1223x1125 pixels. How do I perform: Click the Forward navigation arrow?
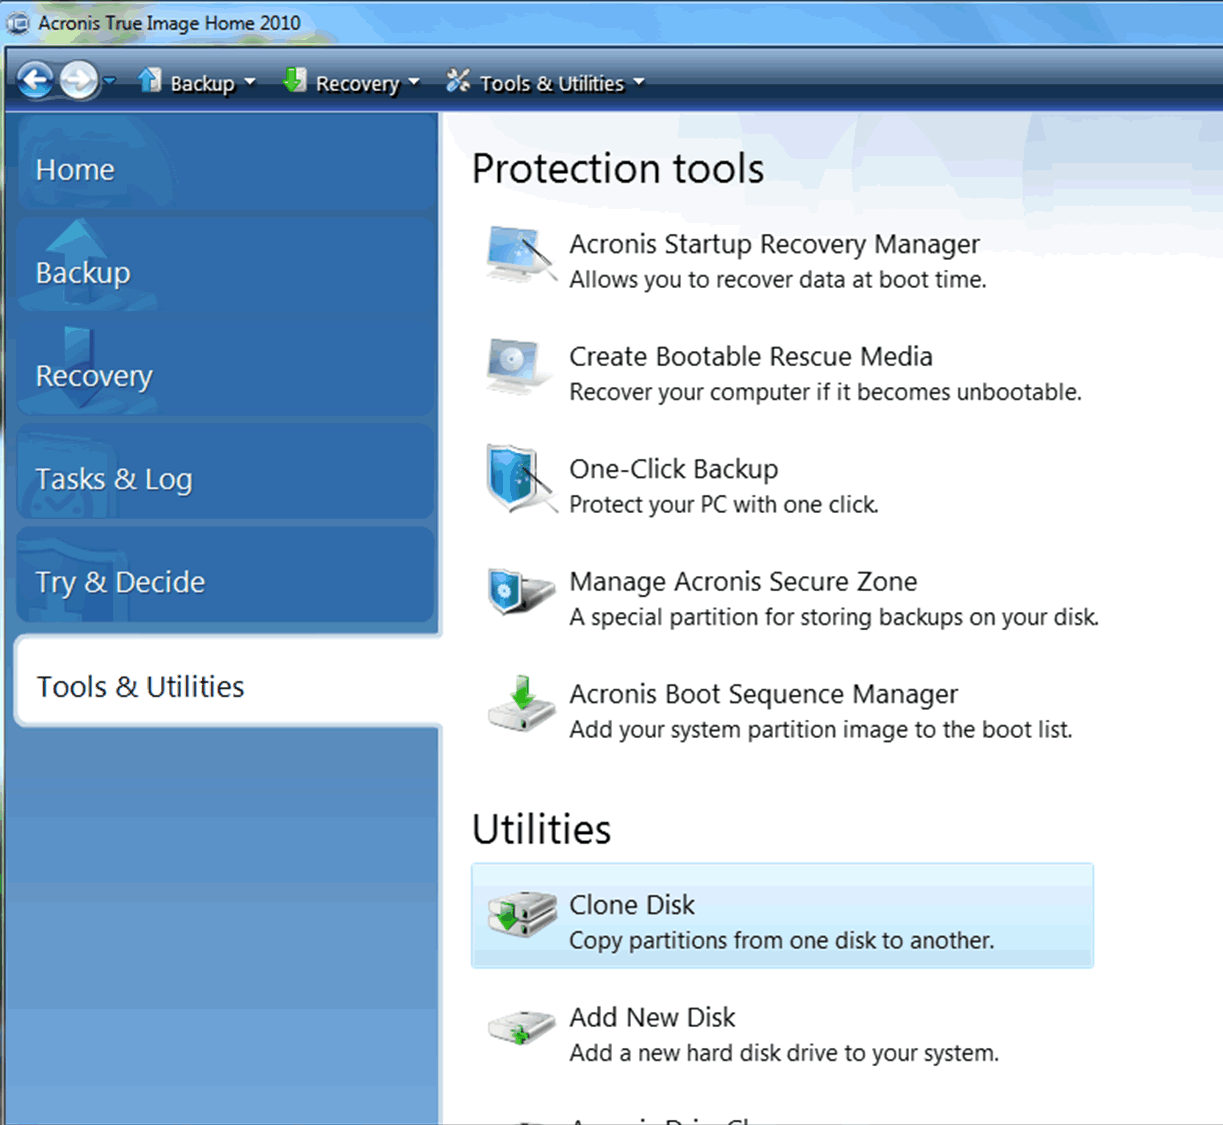pyautogui.click(x=78, y=81)
